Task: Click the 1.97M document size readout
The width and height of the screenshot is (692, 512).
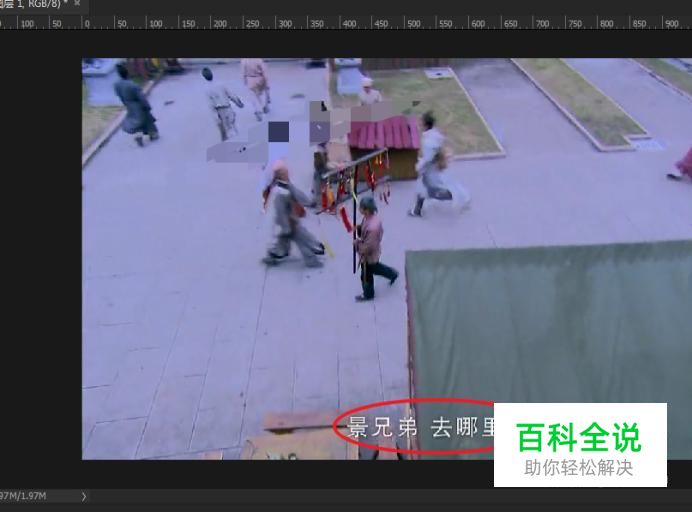Action: pyautogui.click(x=23, y=496)
